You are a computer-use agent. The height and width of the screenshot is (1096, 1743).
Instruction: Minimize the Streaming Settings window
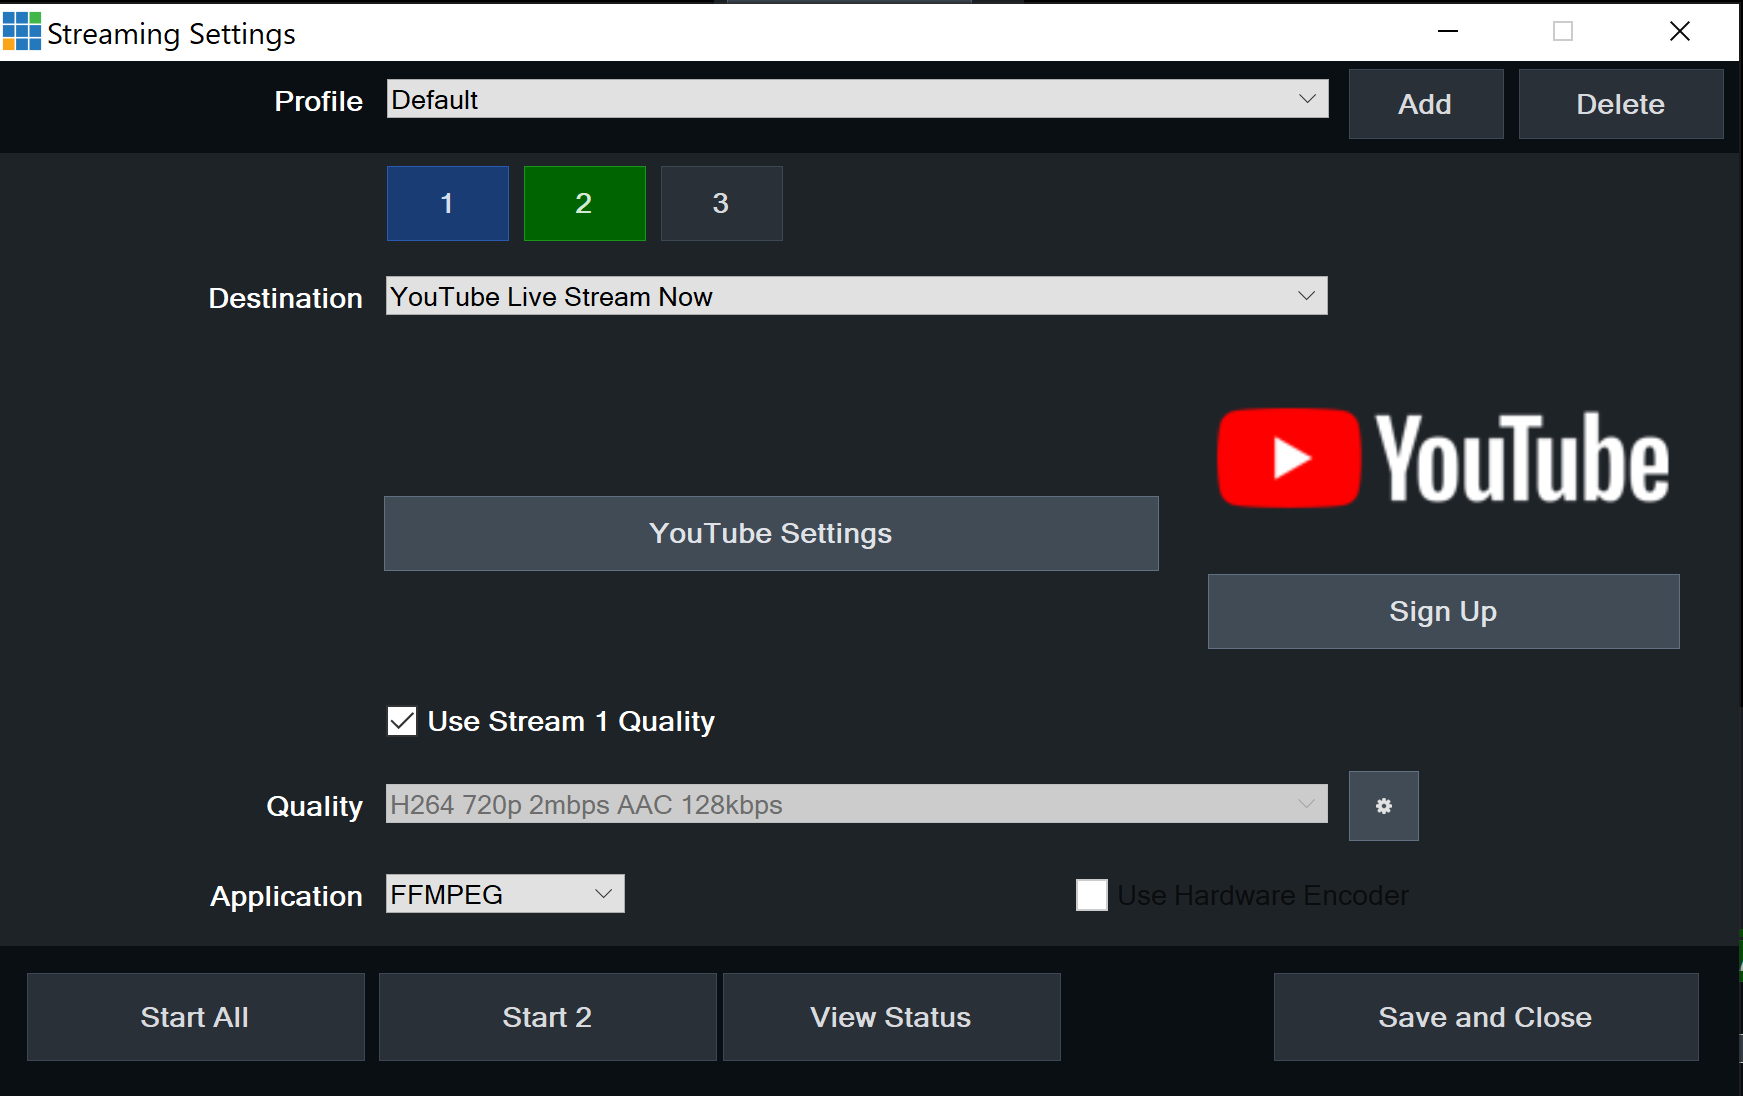tap(1448, 32)
